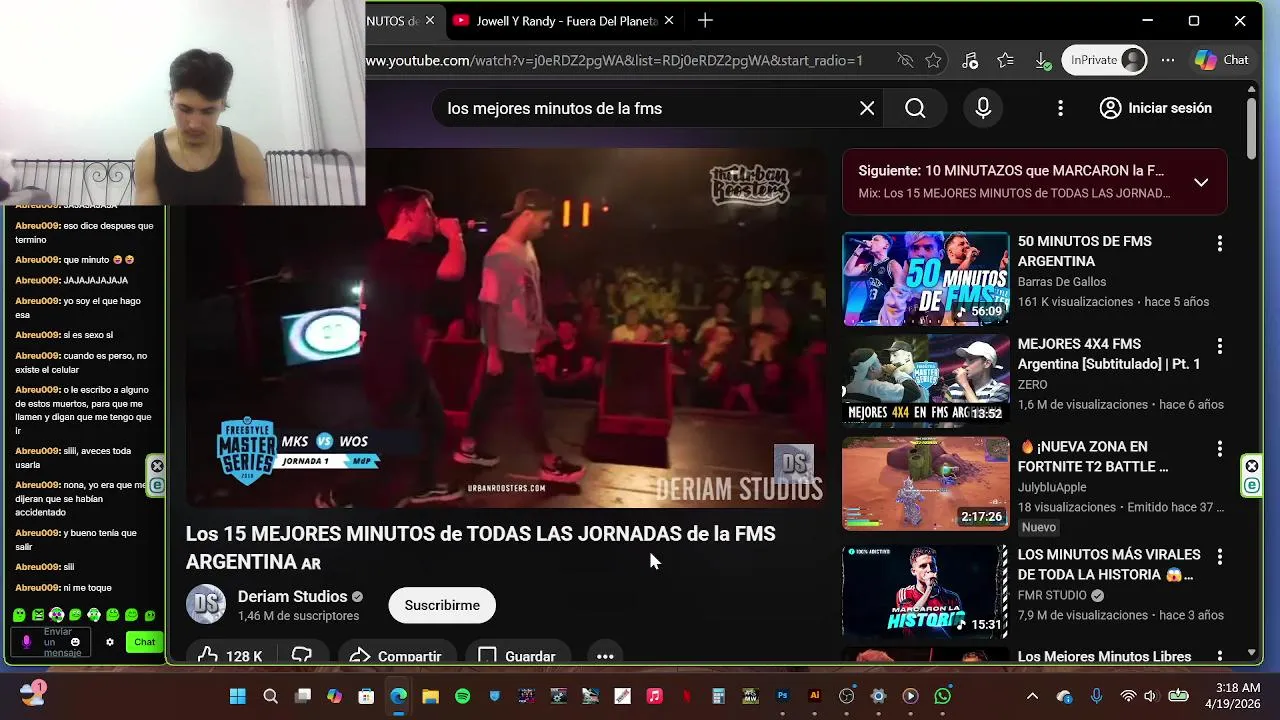Open emoji picker in chat message box
This screenshot has height=720, width=1280.
tap(75, 642)
